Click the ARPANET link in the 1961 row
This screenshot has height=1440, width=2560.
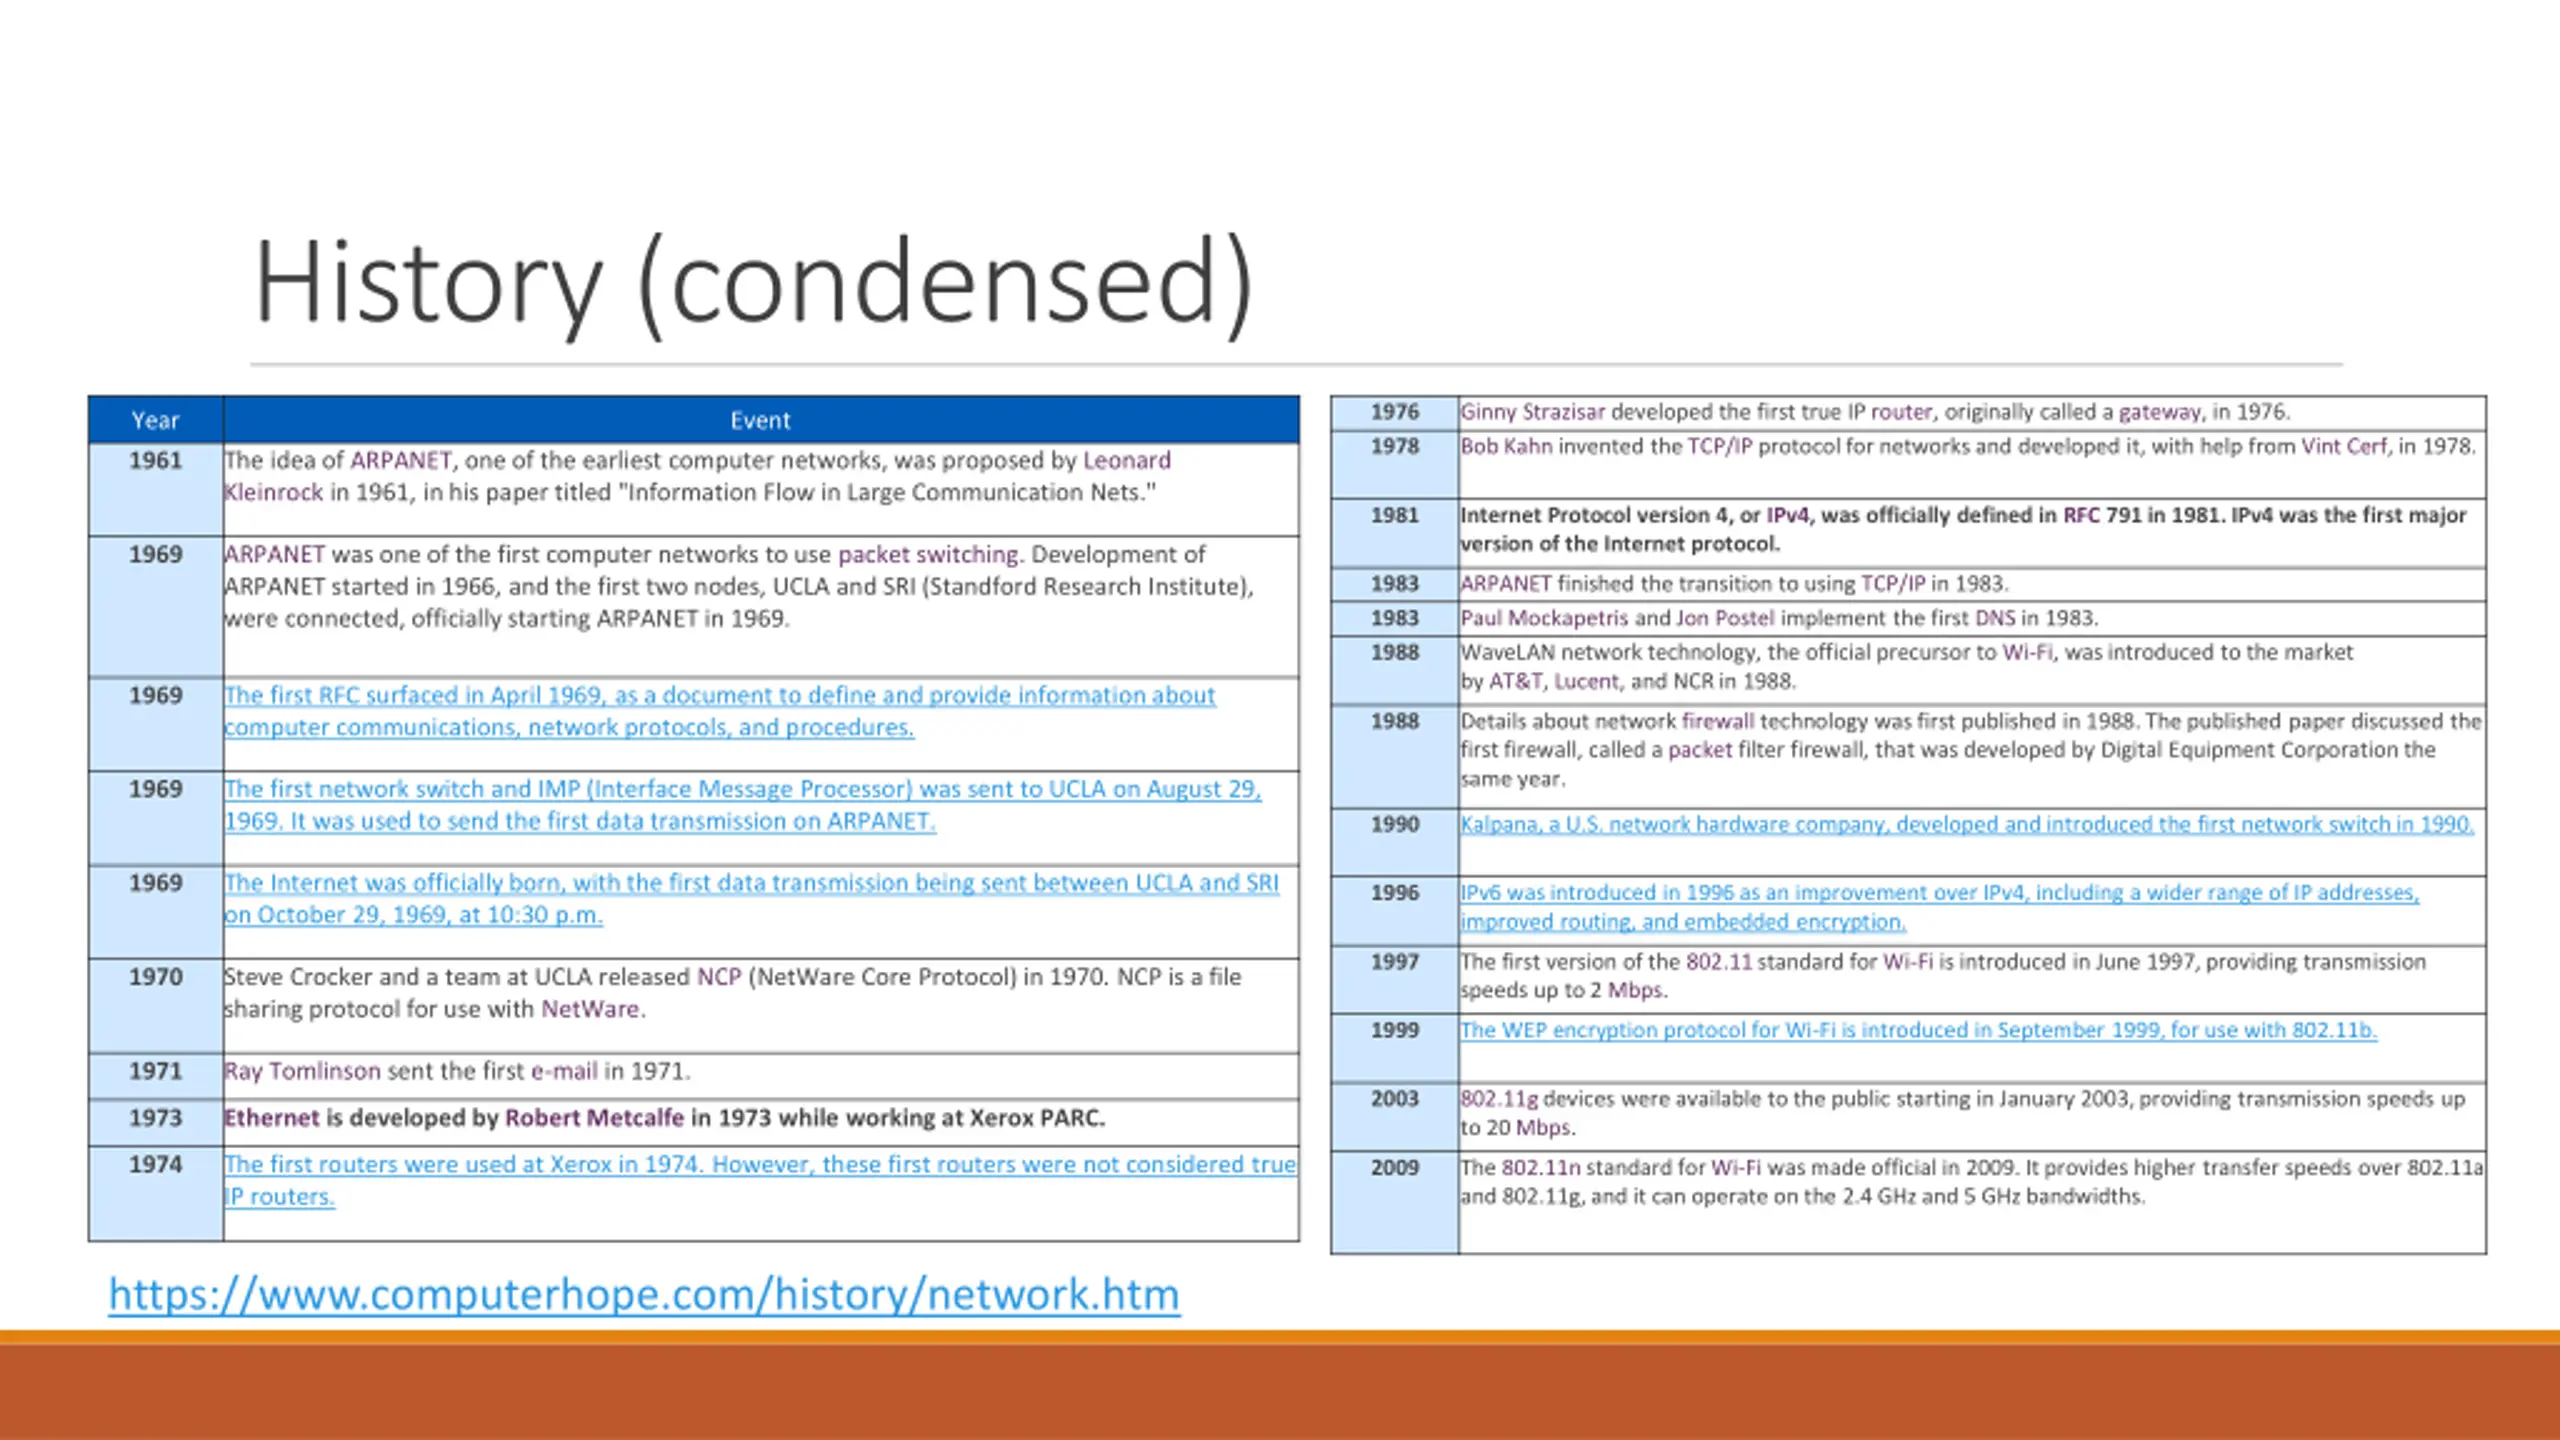click(x=400, y=461)
